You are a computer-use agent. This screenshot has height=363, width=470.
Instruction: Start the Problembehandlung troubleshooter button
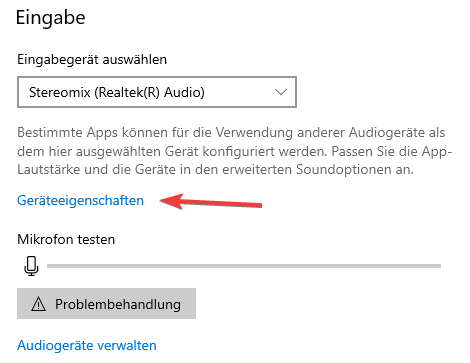tap(106, 304)
